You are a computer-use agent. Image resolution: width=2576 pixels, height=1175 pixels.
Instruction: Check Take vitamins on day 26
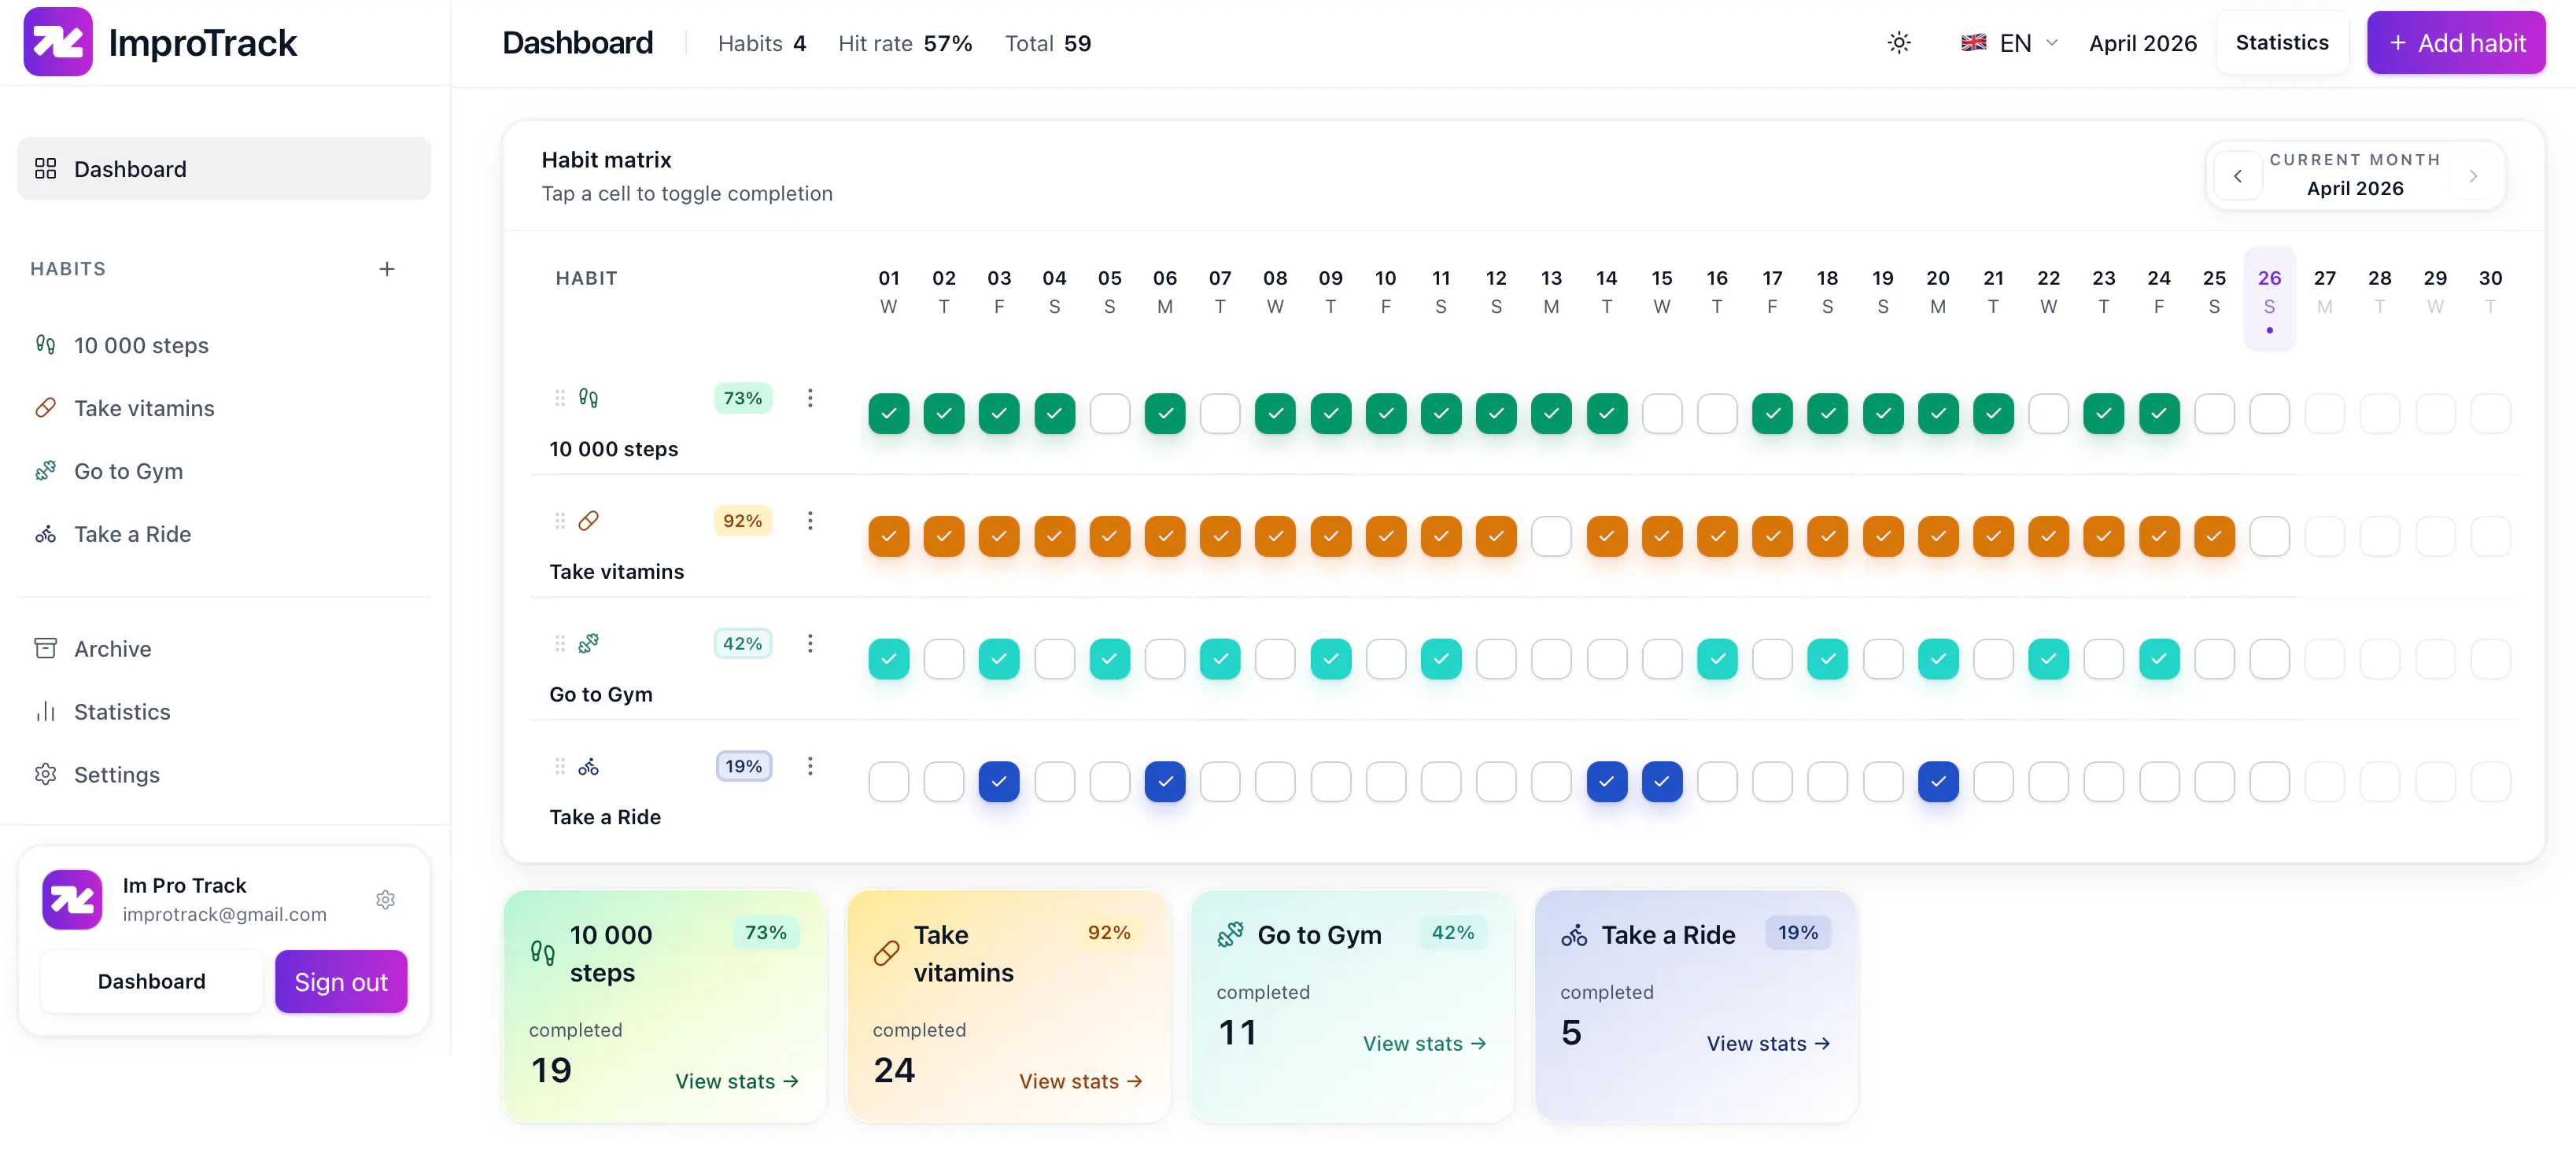(x=2269, y=536)
